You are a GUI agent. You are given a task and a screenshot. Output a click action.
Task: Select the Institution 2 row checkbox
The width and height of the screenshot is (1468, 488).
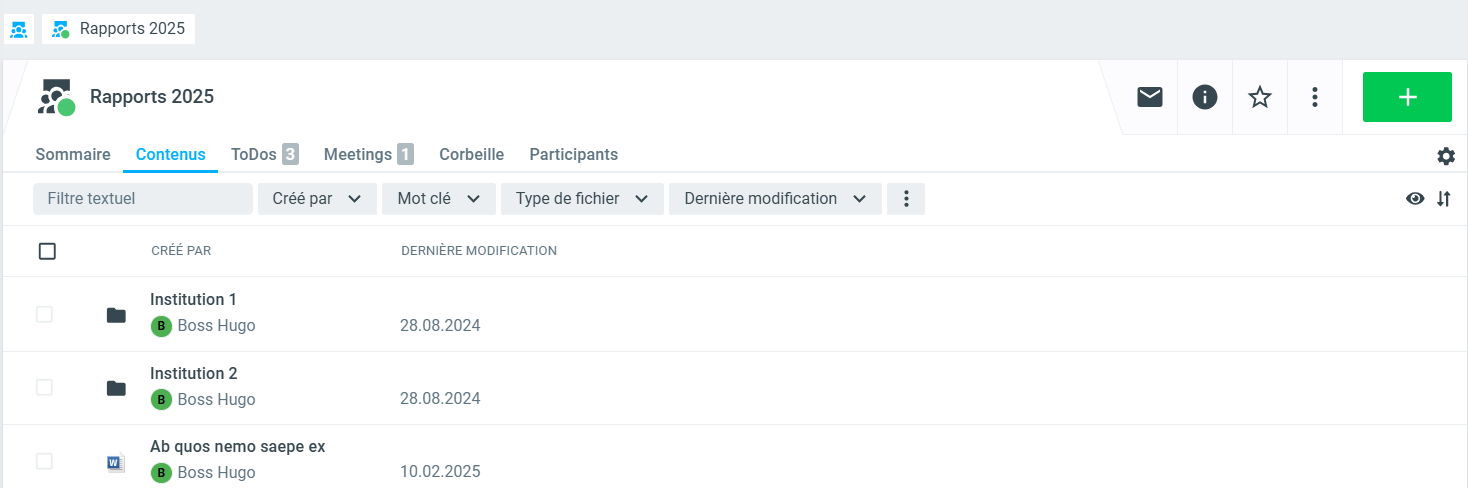[44, 387]
